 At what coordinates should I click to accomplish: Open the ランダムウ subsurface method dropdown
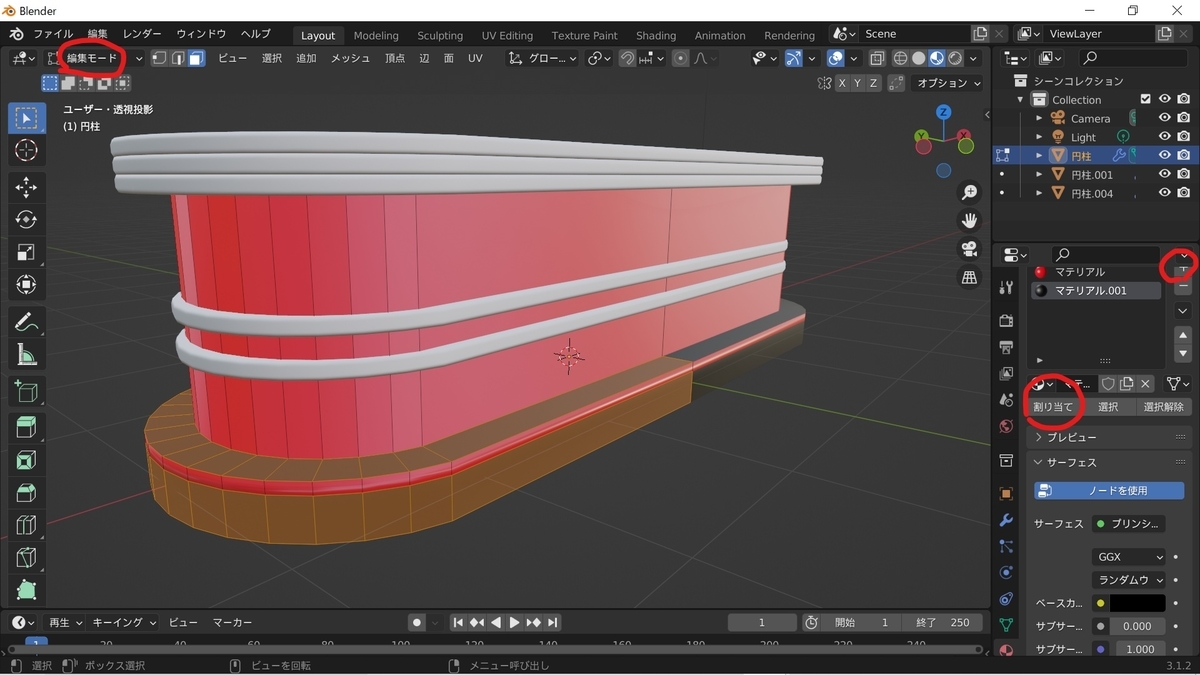click(x=1129, y=580)
